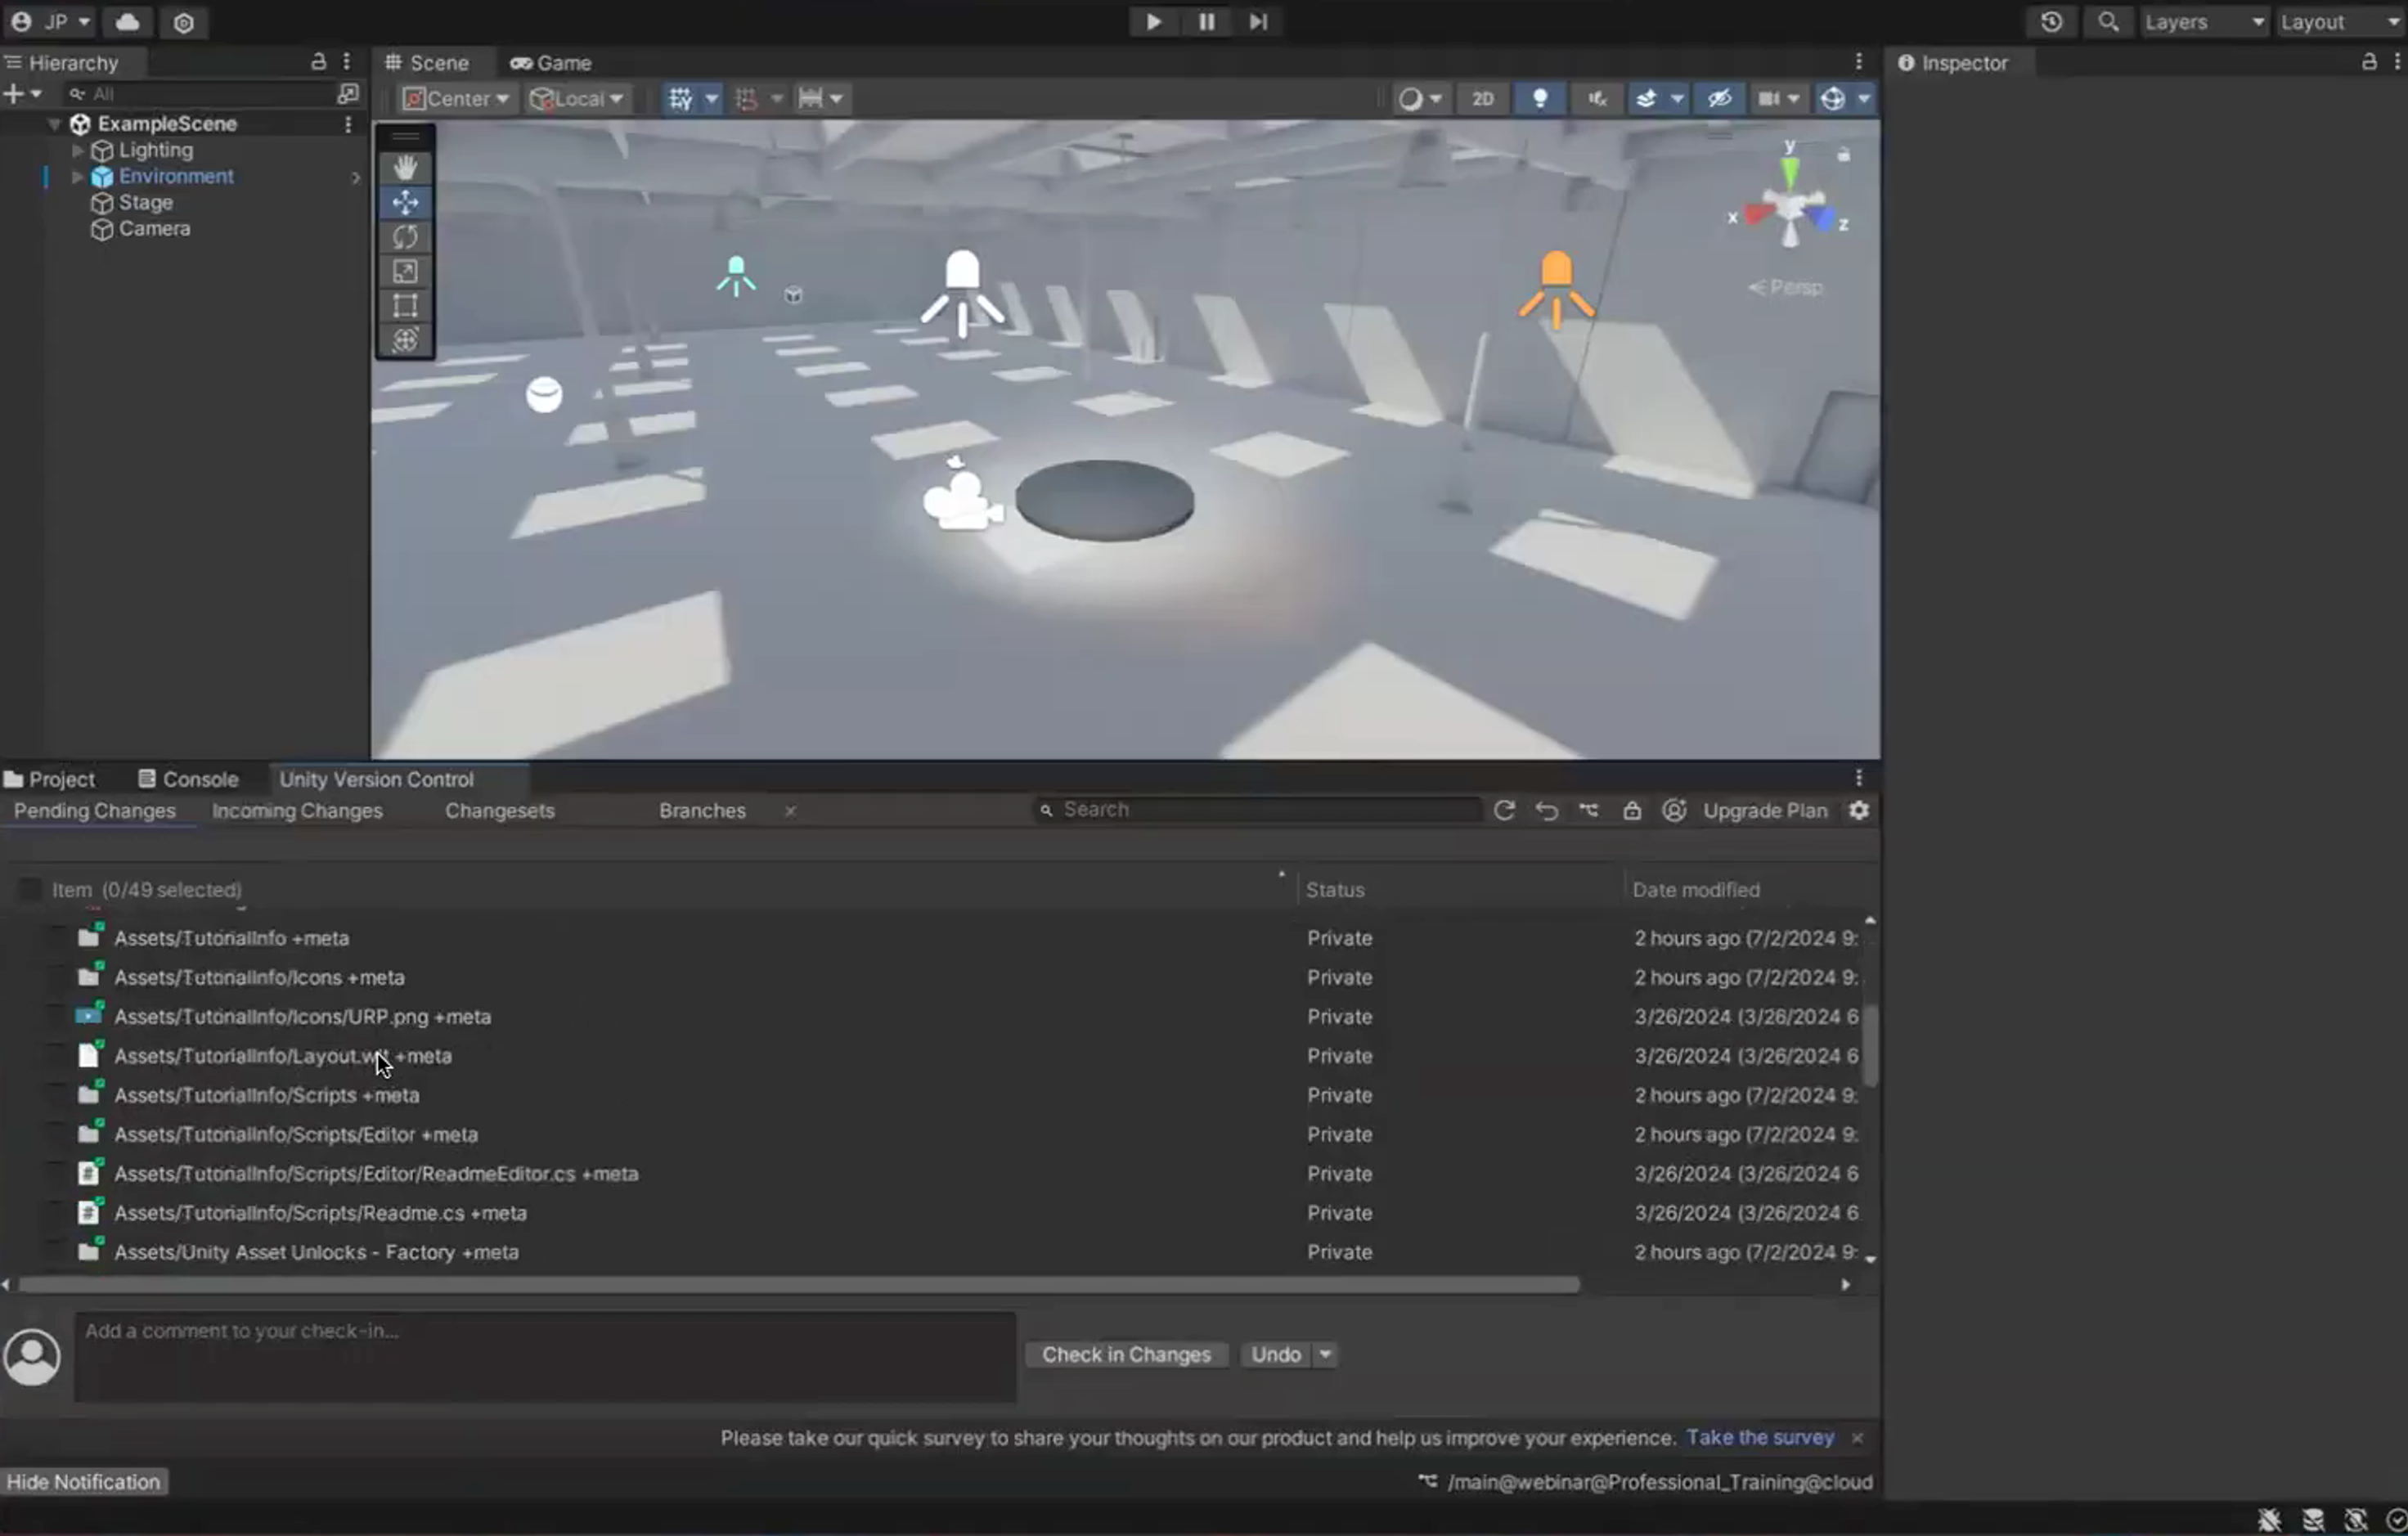2408x1536 pixels.
Task: Open the Layers dropdown
Action: pyautogui.click(x=2204, y=22)
